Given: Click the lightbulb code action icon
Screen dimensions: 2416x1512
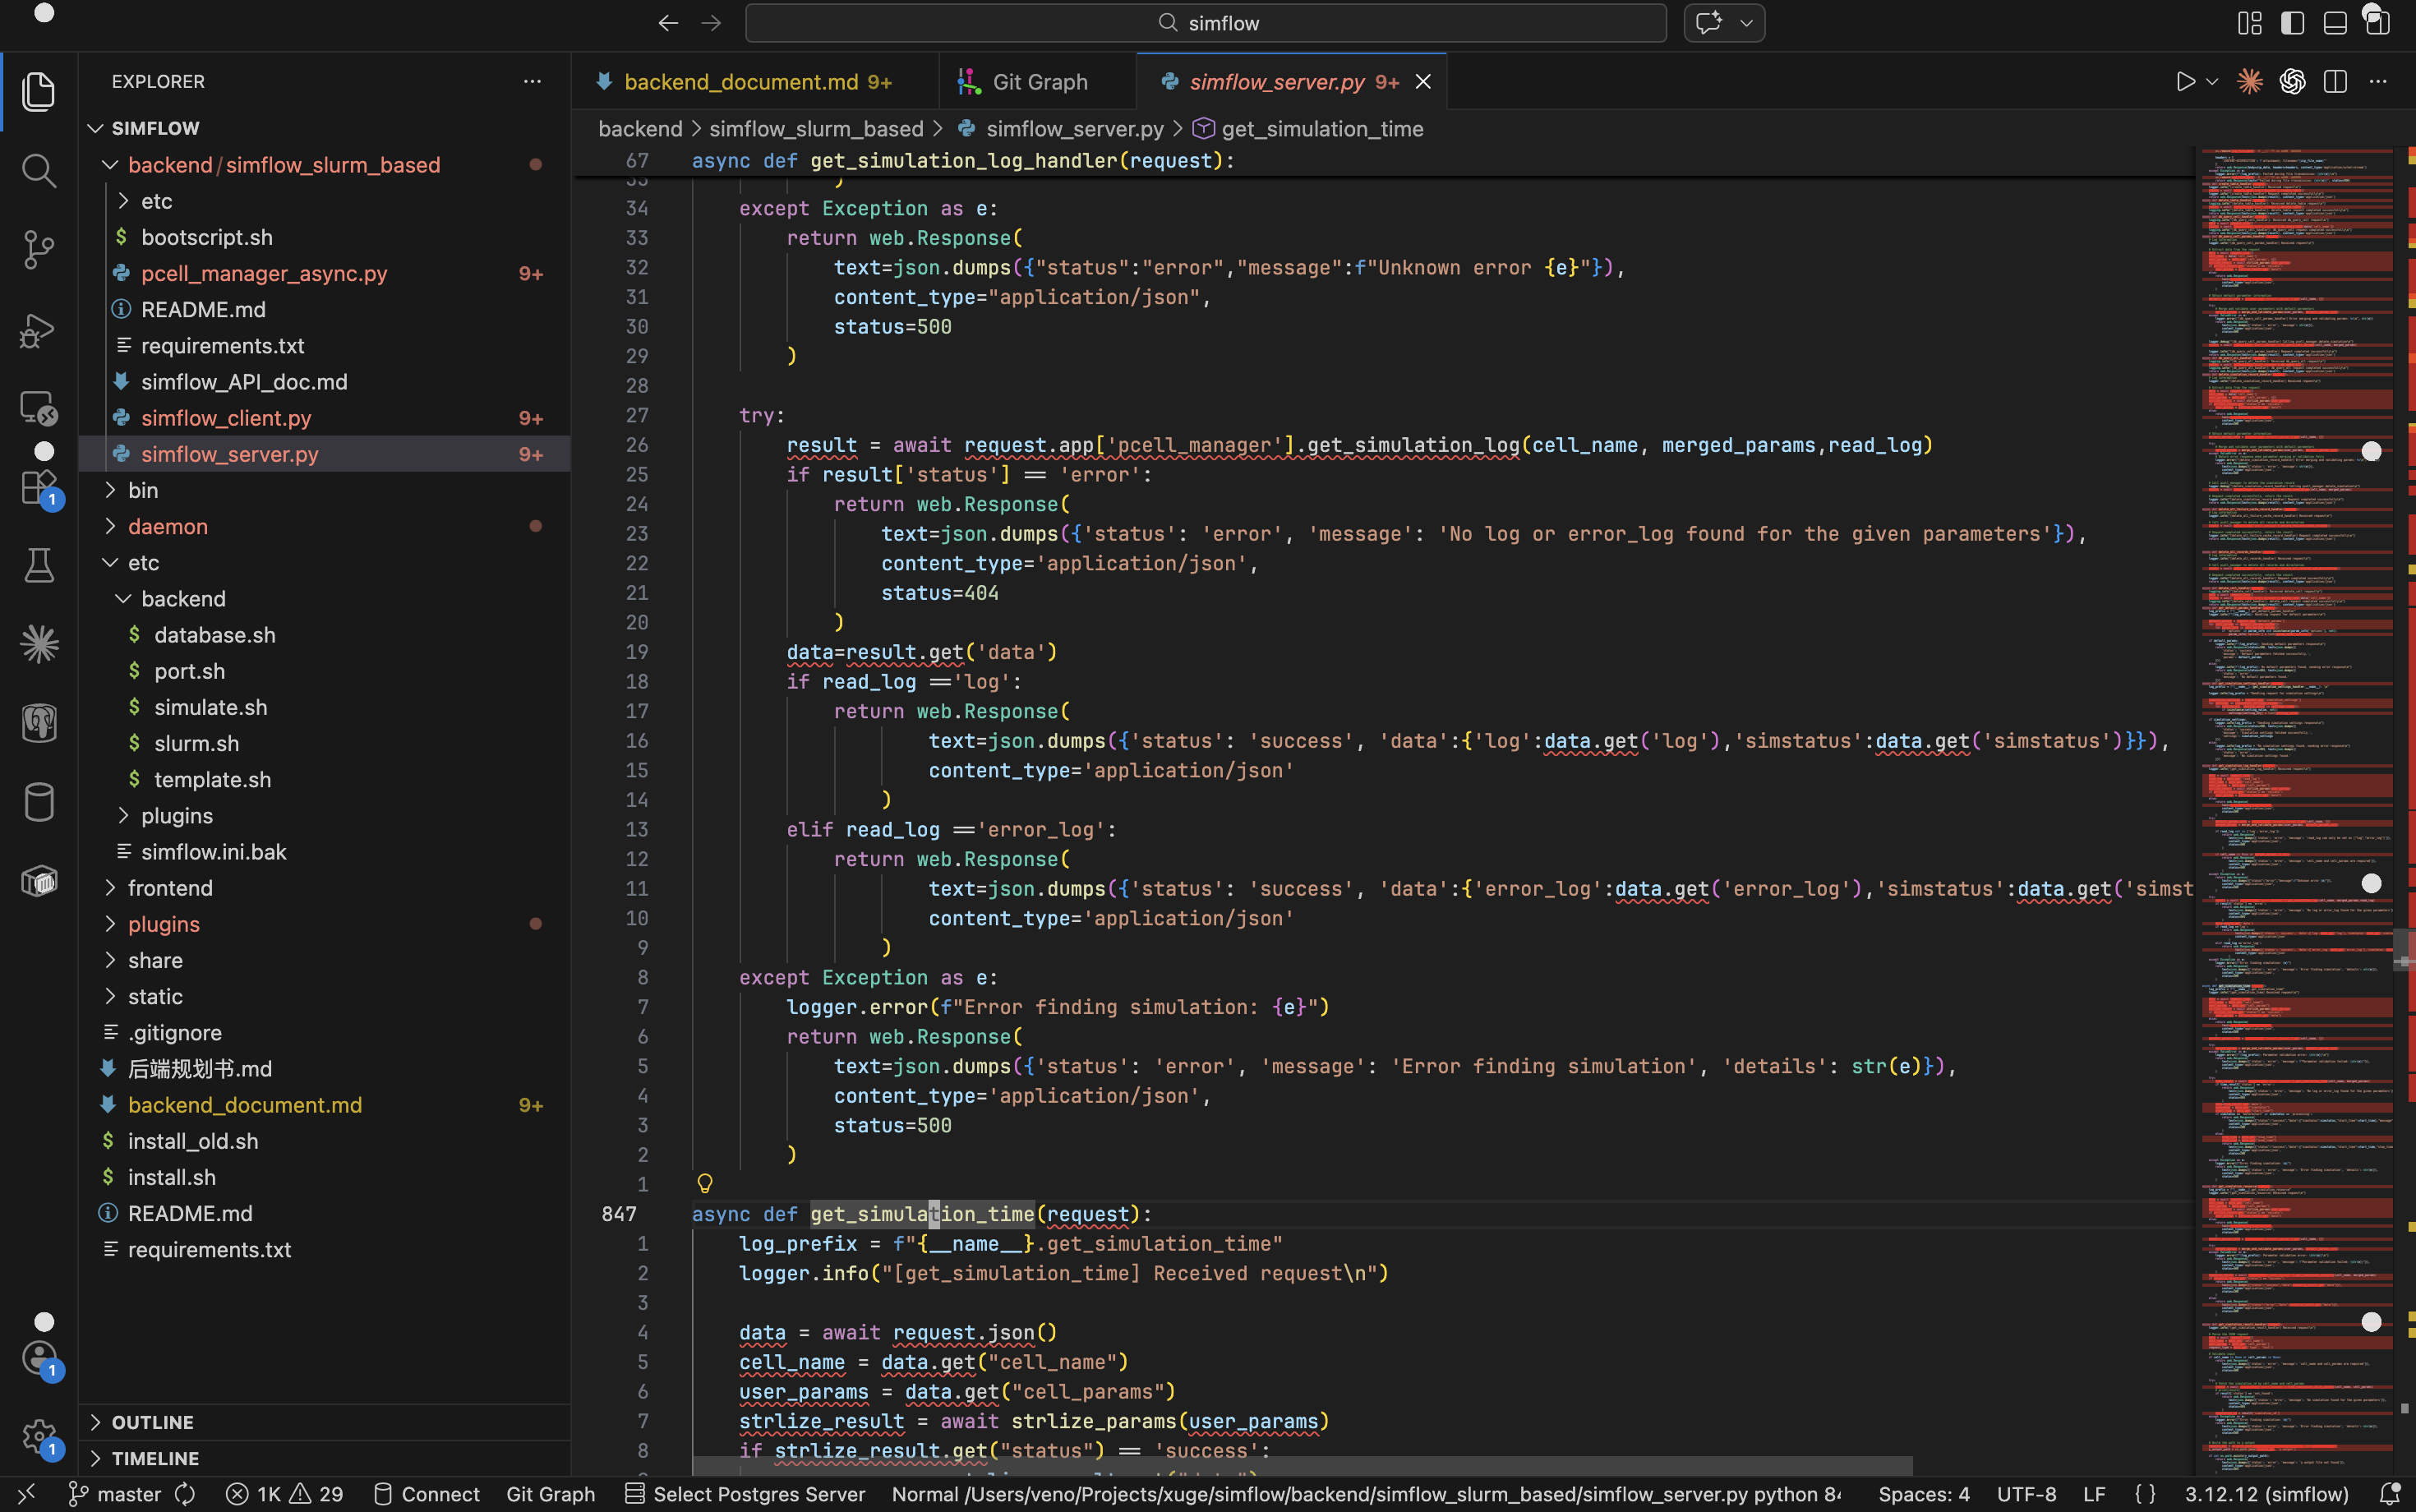Looking at the screenshot, I should [704, 1184].
